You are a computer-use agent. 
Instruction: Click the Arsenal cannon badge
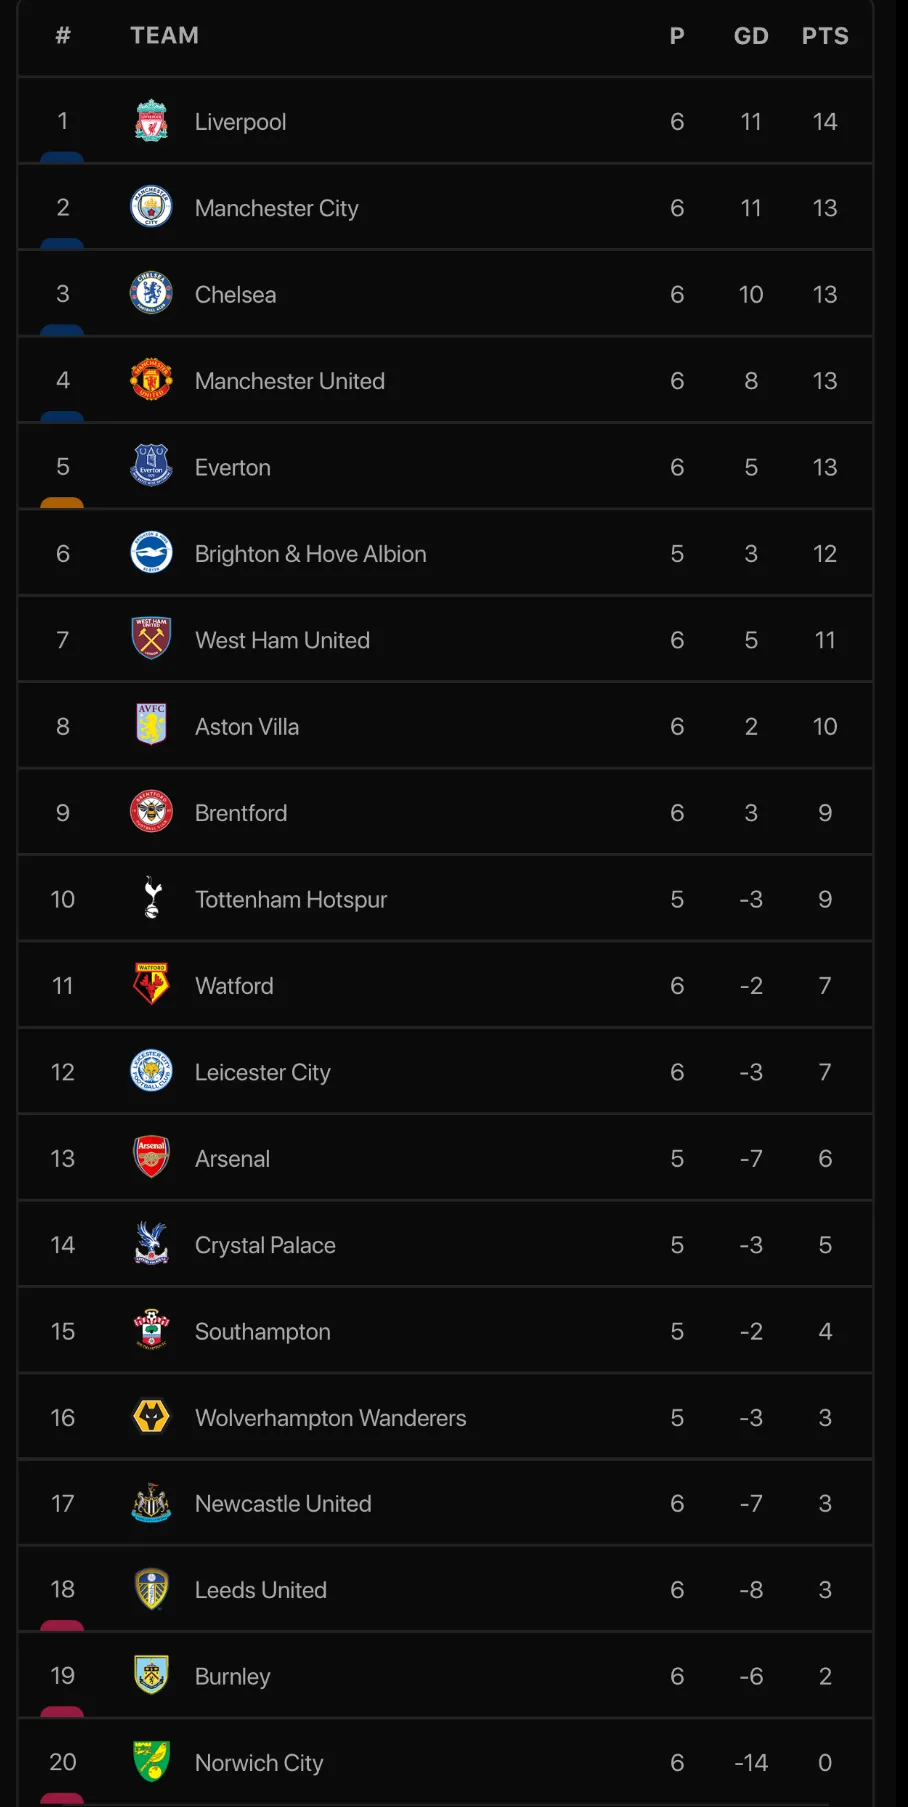click(x=151, y=1158)
